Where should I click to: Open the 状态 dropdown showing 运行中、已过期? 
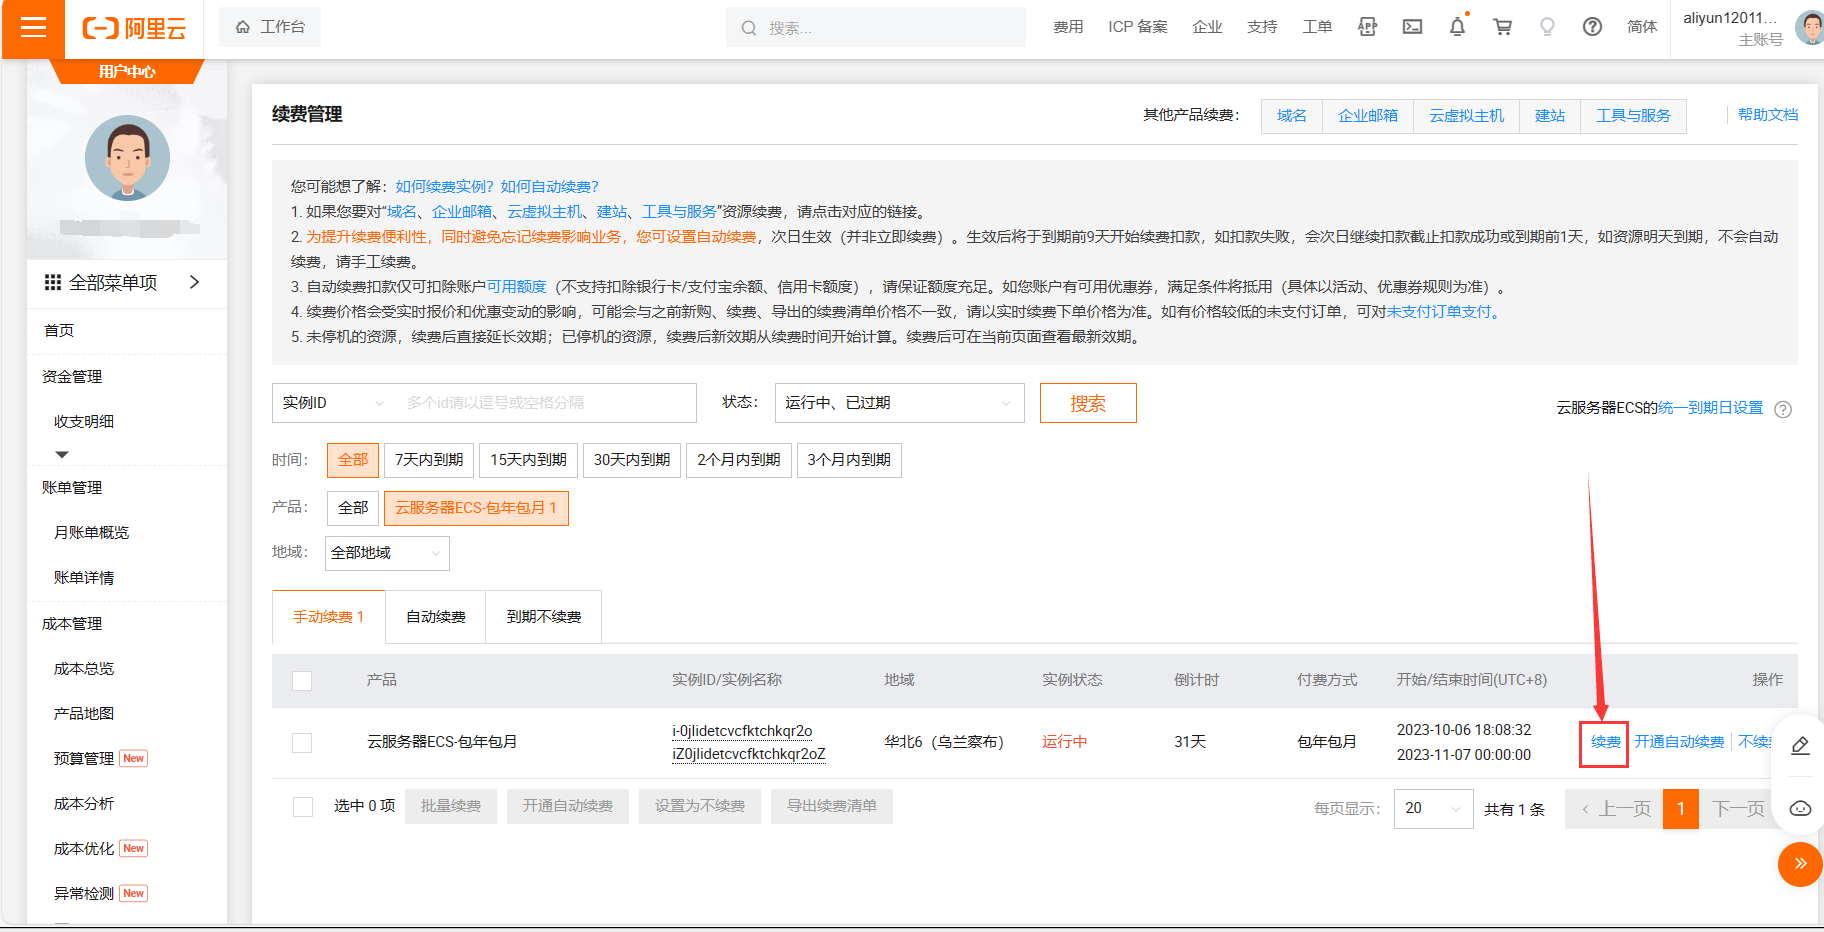[x=899, y=403]
